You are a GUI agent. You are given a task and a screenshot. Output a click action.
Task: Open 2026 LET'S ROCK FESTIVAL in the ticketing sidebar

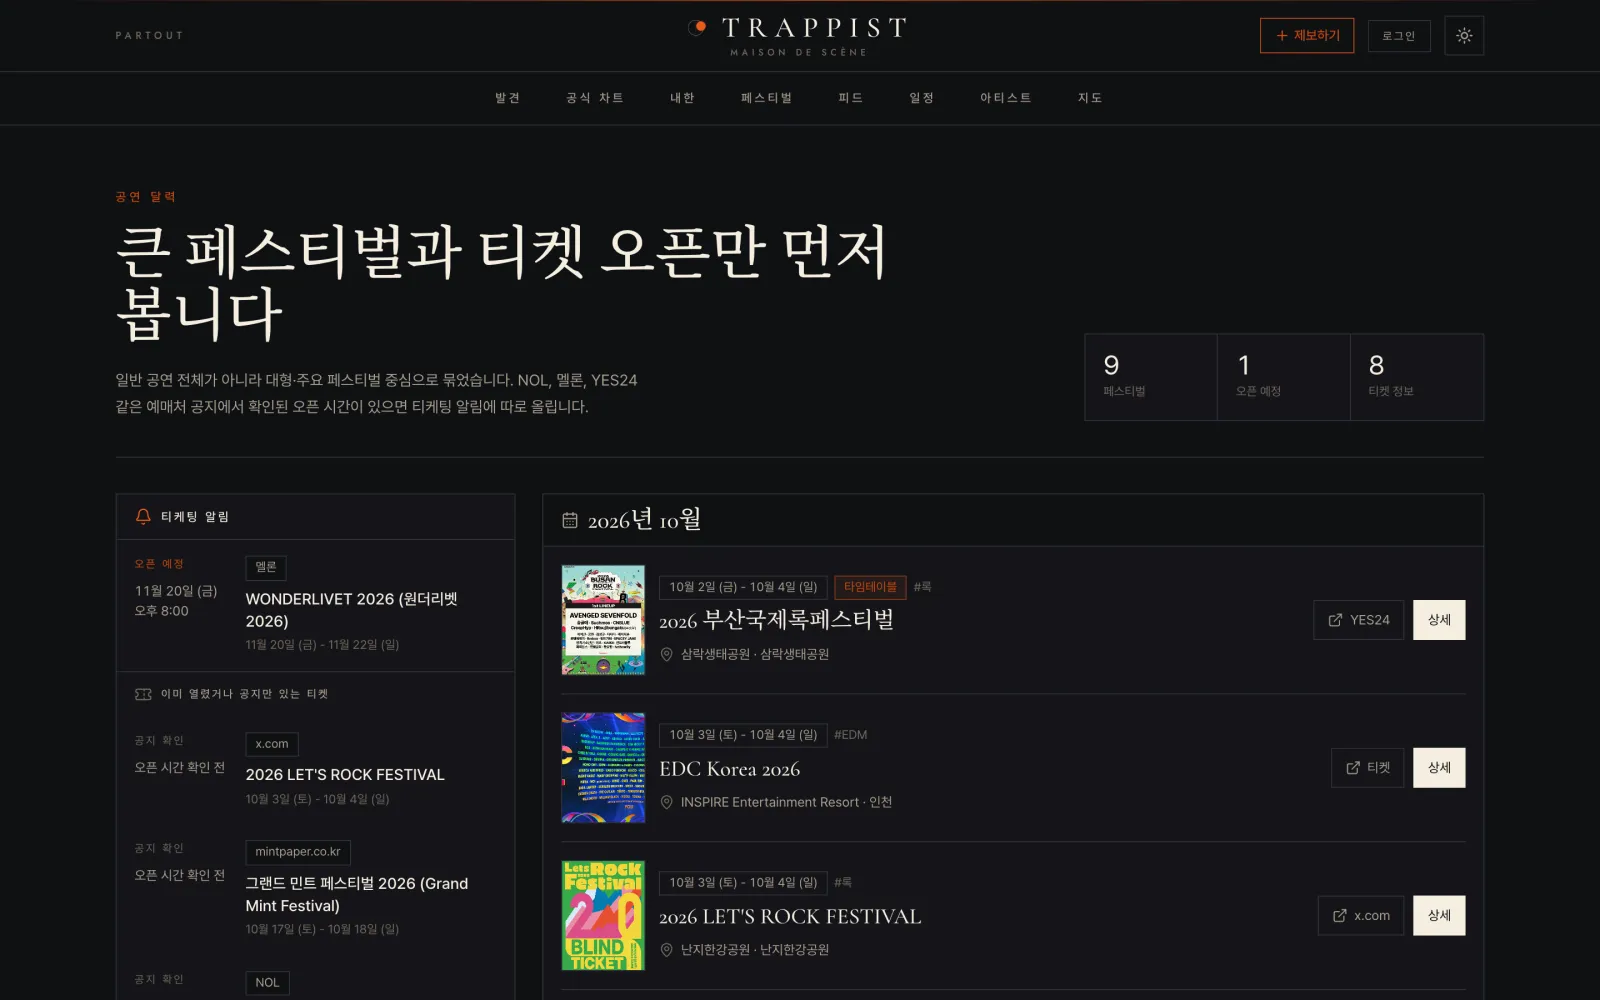coord(345,775)
